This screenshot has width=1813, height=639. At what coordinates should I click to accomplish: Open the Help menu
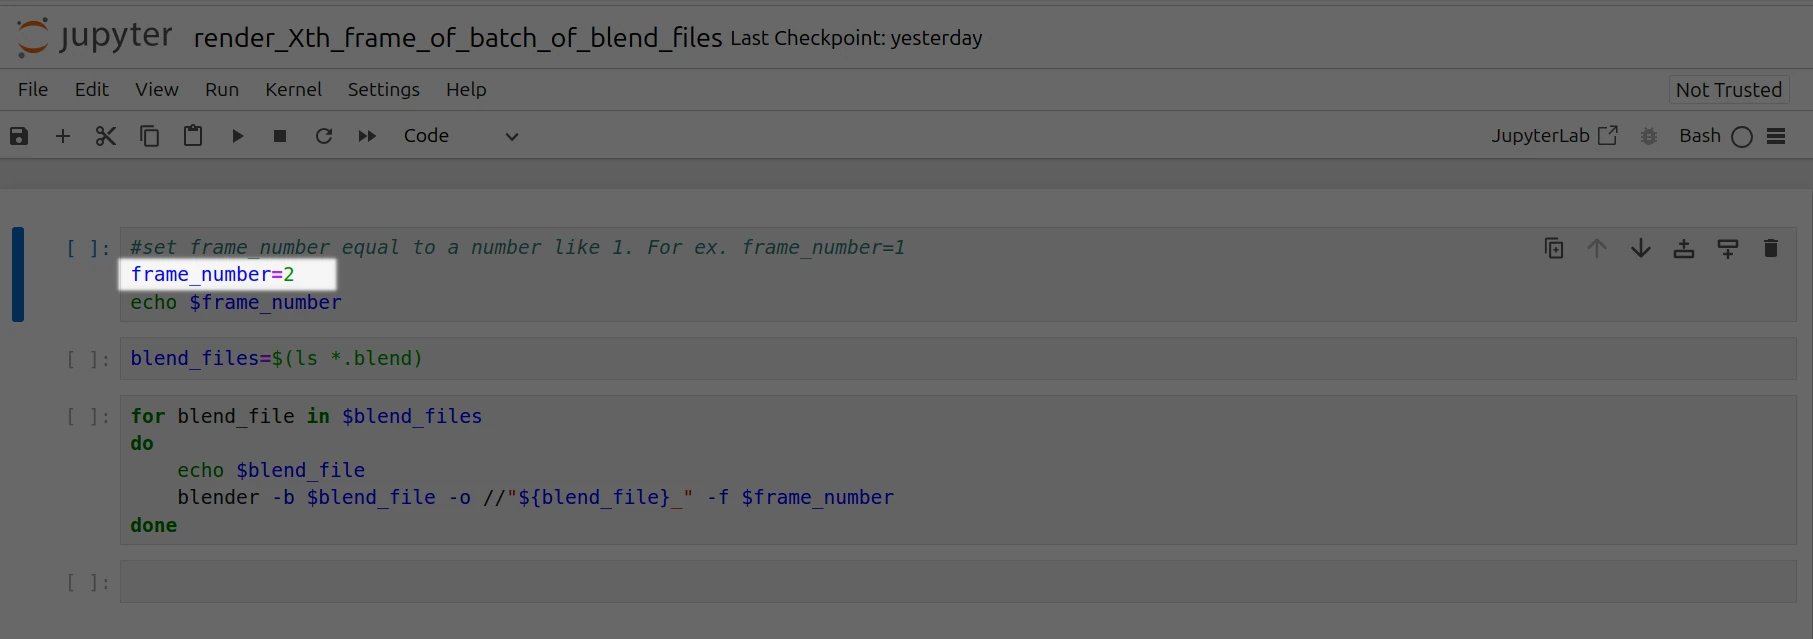pyautogui.click(x=466, y=90)
